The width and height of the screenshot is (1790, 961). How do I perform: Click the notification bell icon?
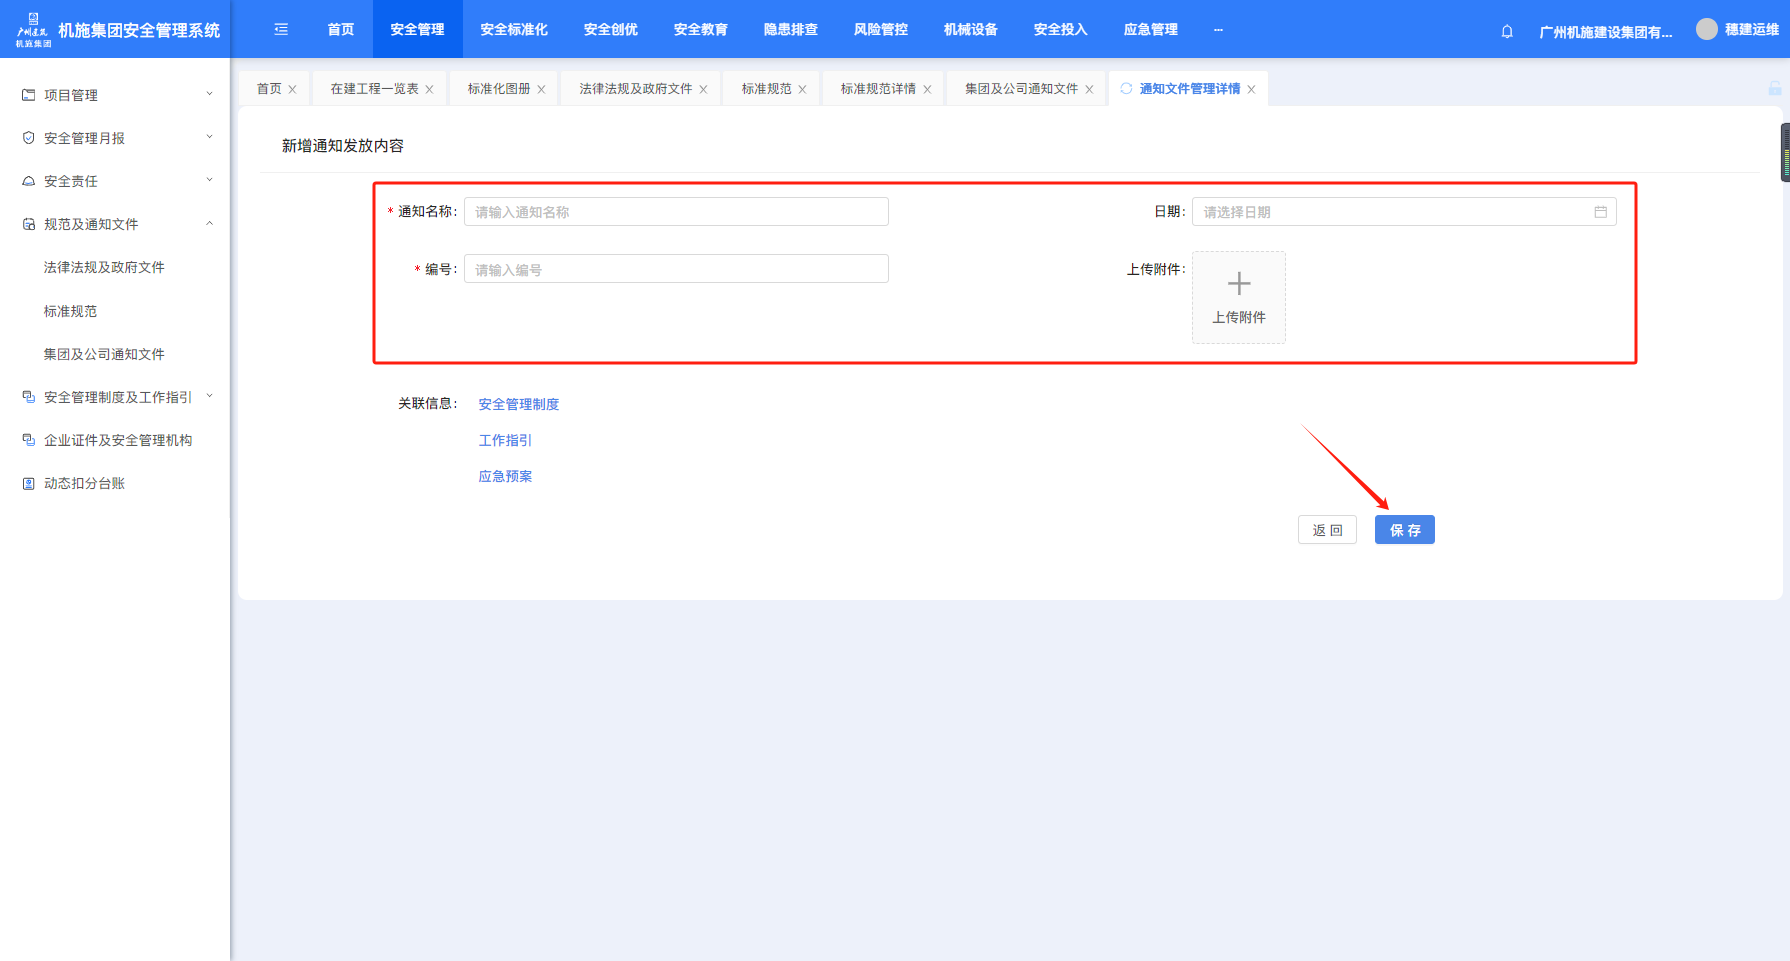[x=1507, y=31]
